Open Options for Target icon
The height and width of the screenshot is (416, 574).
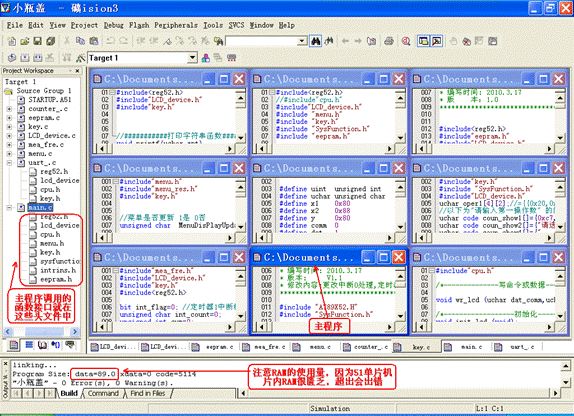(80, 57)
